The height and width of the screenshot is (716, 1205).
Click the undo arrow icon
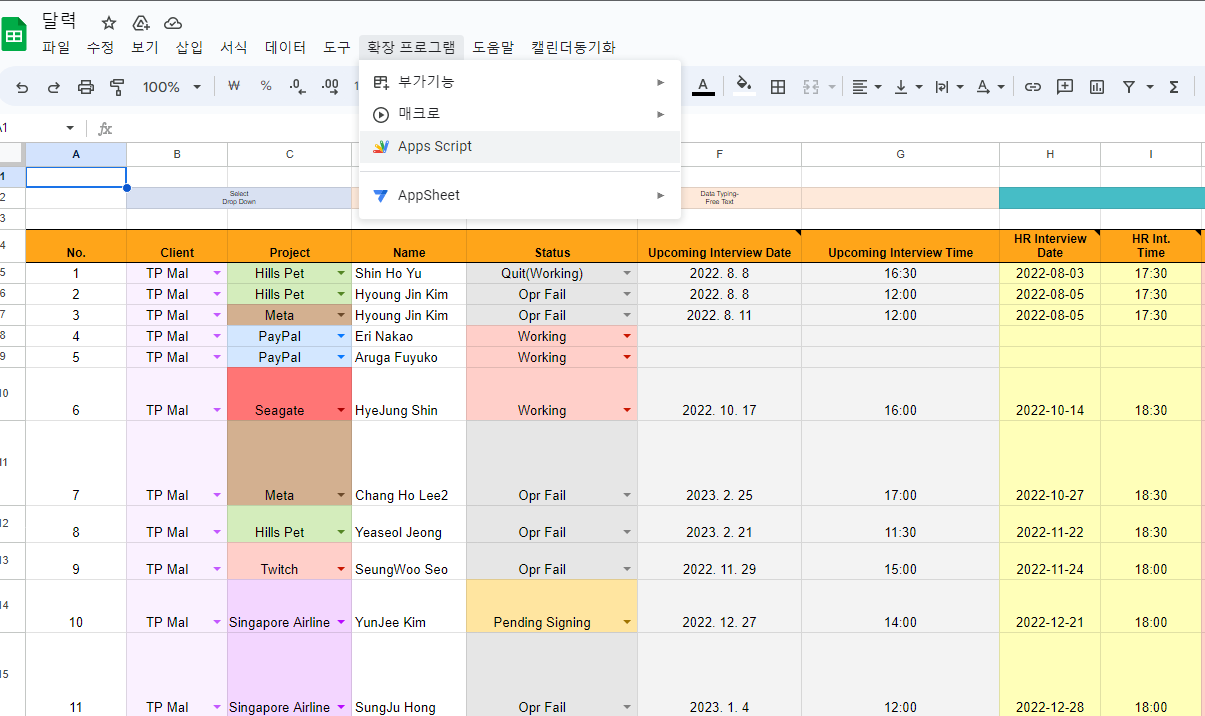coord(22,87)
